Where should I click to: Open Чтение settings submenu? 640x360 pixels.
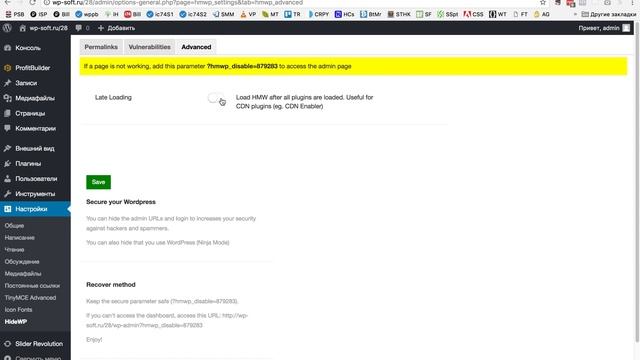[14, 249]
